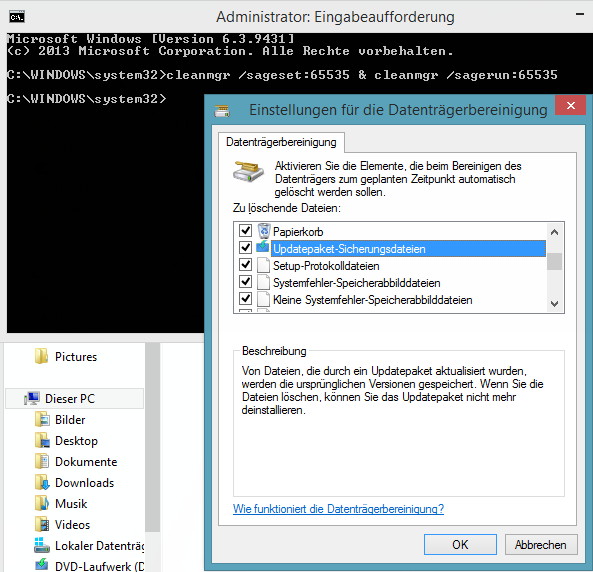Viewport: 593px width, 572px height.
Task: Uncheck Systemfehler-Speicherabbilddateien checkbox
Action: pos(245,281)
